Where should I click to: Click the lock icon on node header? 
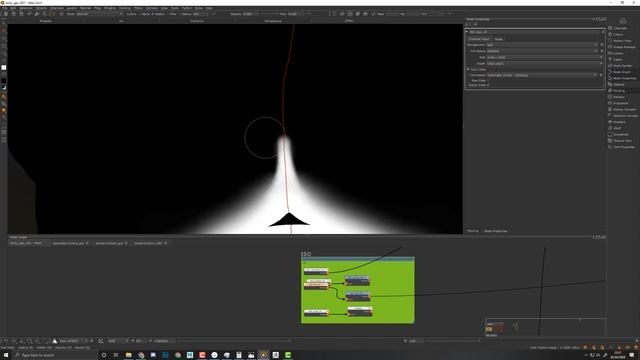602,32
